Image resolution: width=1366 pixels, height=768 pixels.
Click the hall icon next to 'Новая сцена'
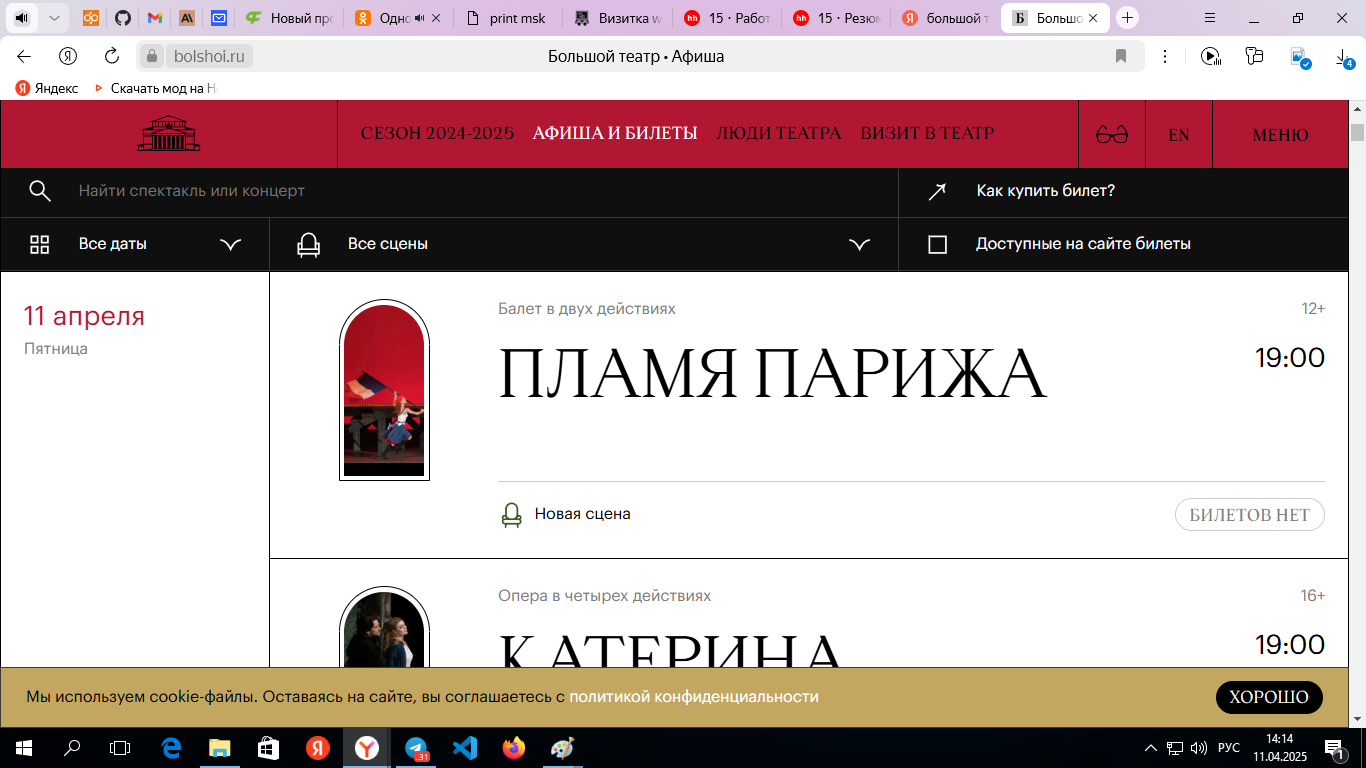(511, 515)
